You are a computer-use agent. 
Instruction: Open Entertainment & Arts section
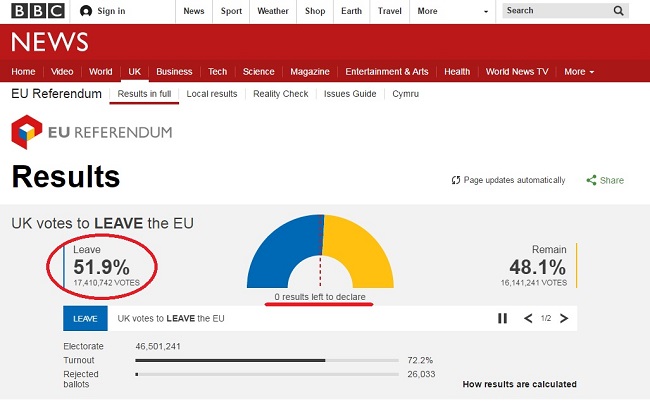(x=386, y=72)
